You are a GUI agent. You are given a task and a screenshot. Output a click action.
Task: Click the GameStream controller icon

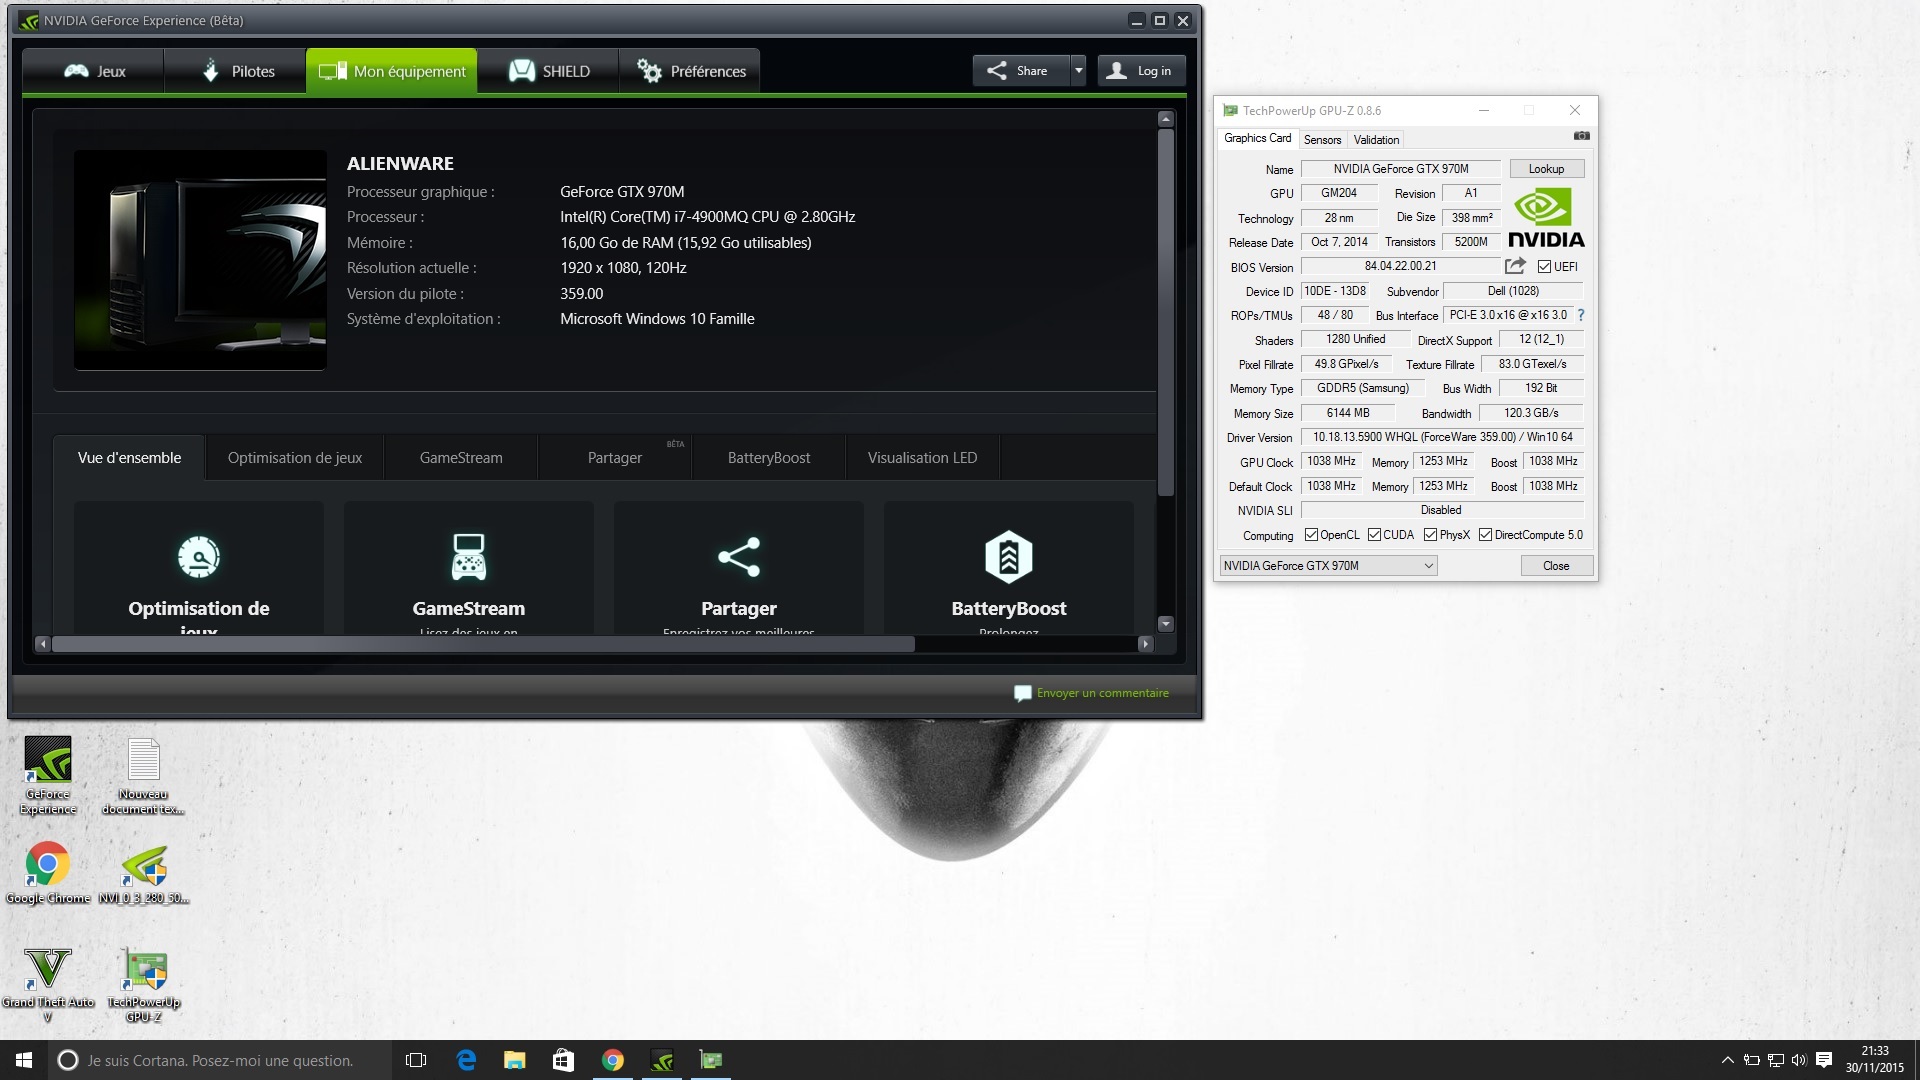click(x=469, y=557)
